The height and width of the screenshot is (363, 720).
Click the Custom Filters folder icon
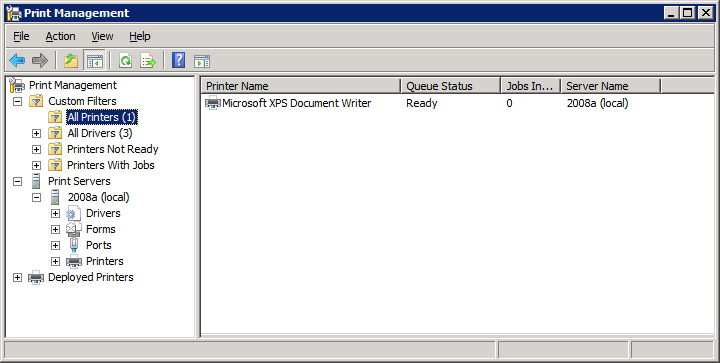(x=36, y=101)
